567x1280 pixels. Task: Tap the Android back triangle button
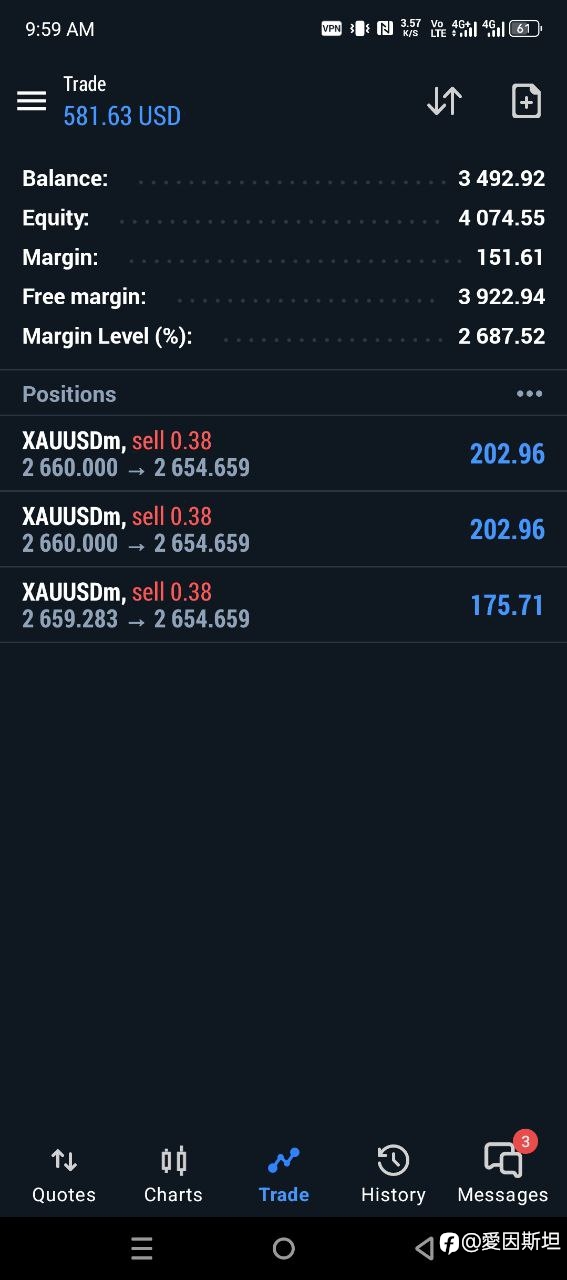(425, 1247)
